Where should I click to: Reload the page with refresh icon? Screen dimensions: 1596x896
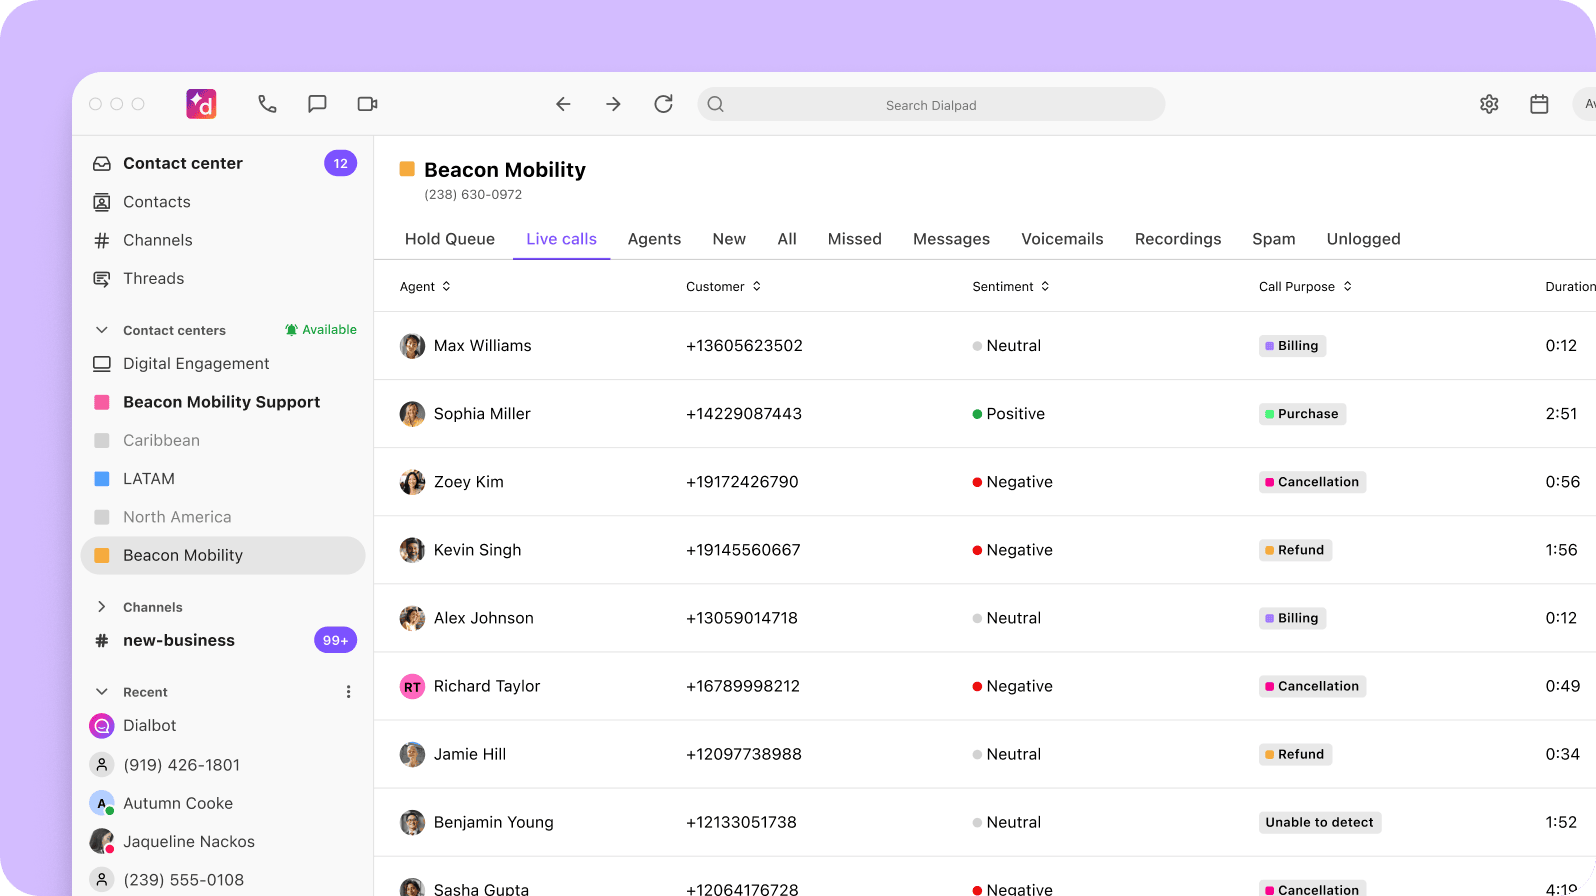coord(663,104)
